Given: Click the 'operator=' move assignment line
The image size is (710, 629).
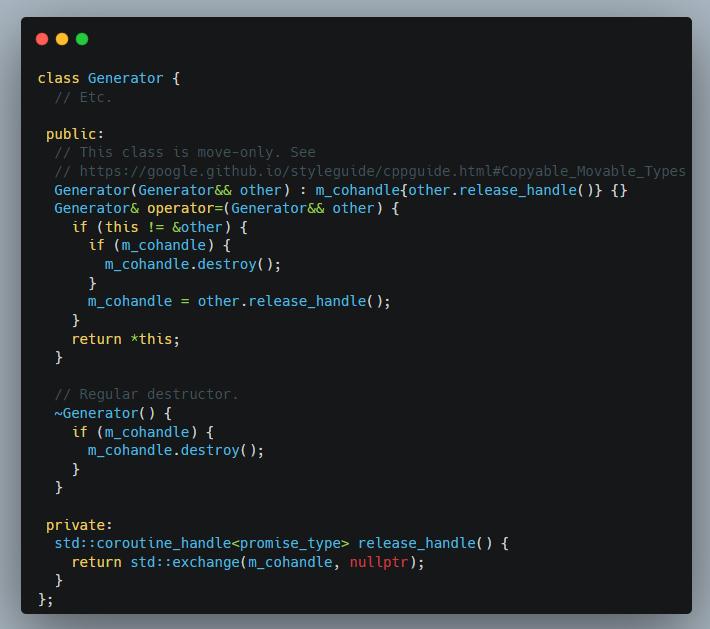Looking at the screenshot, I should 226,209.
